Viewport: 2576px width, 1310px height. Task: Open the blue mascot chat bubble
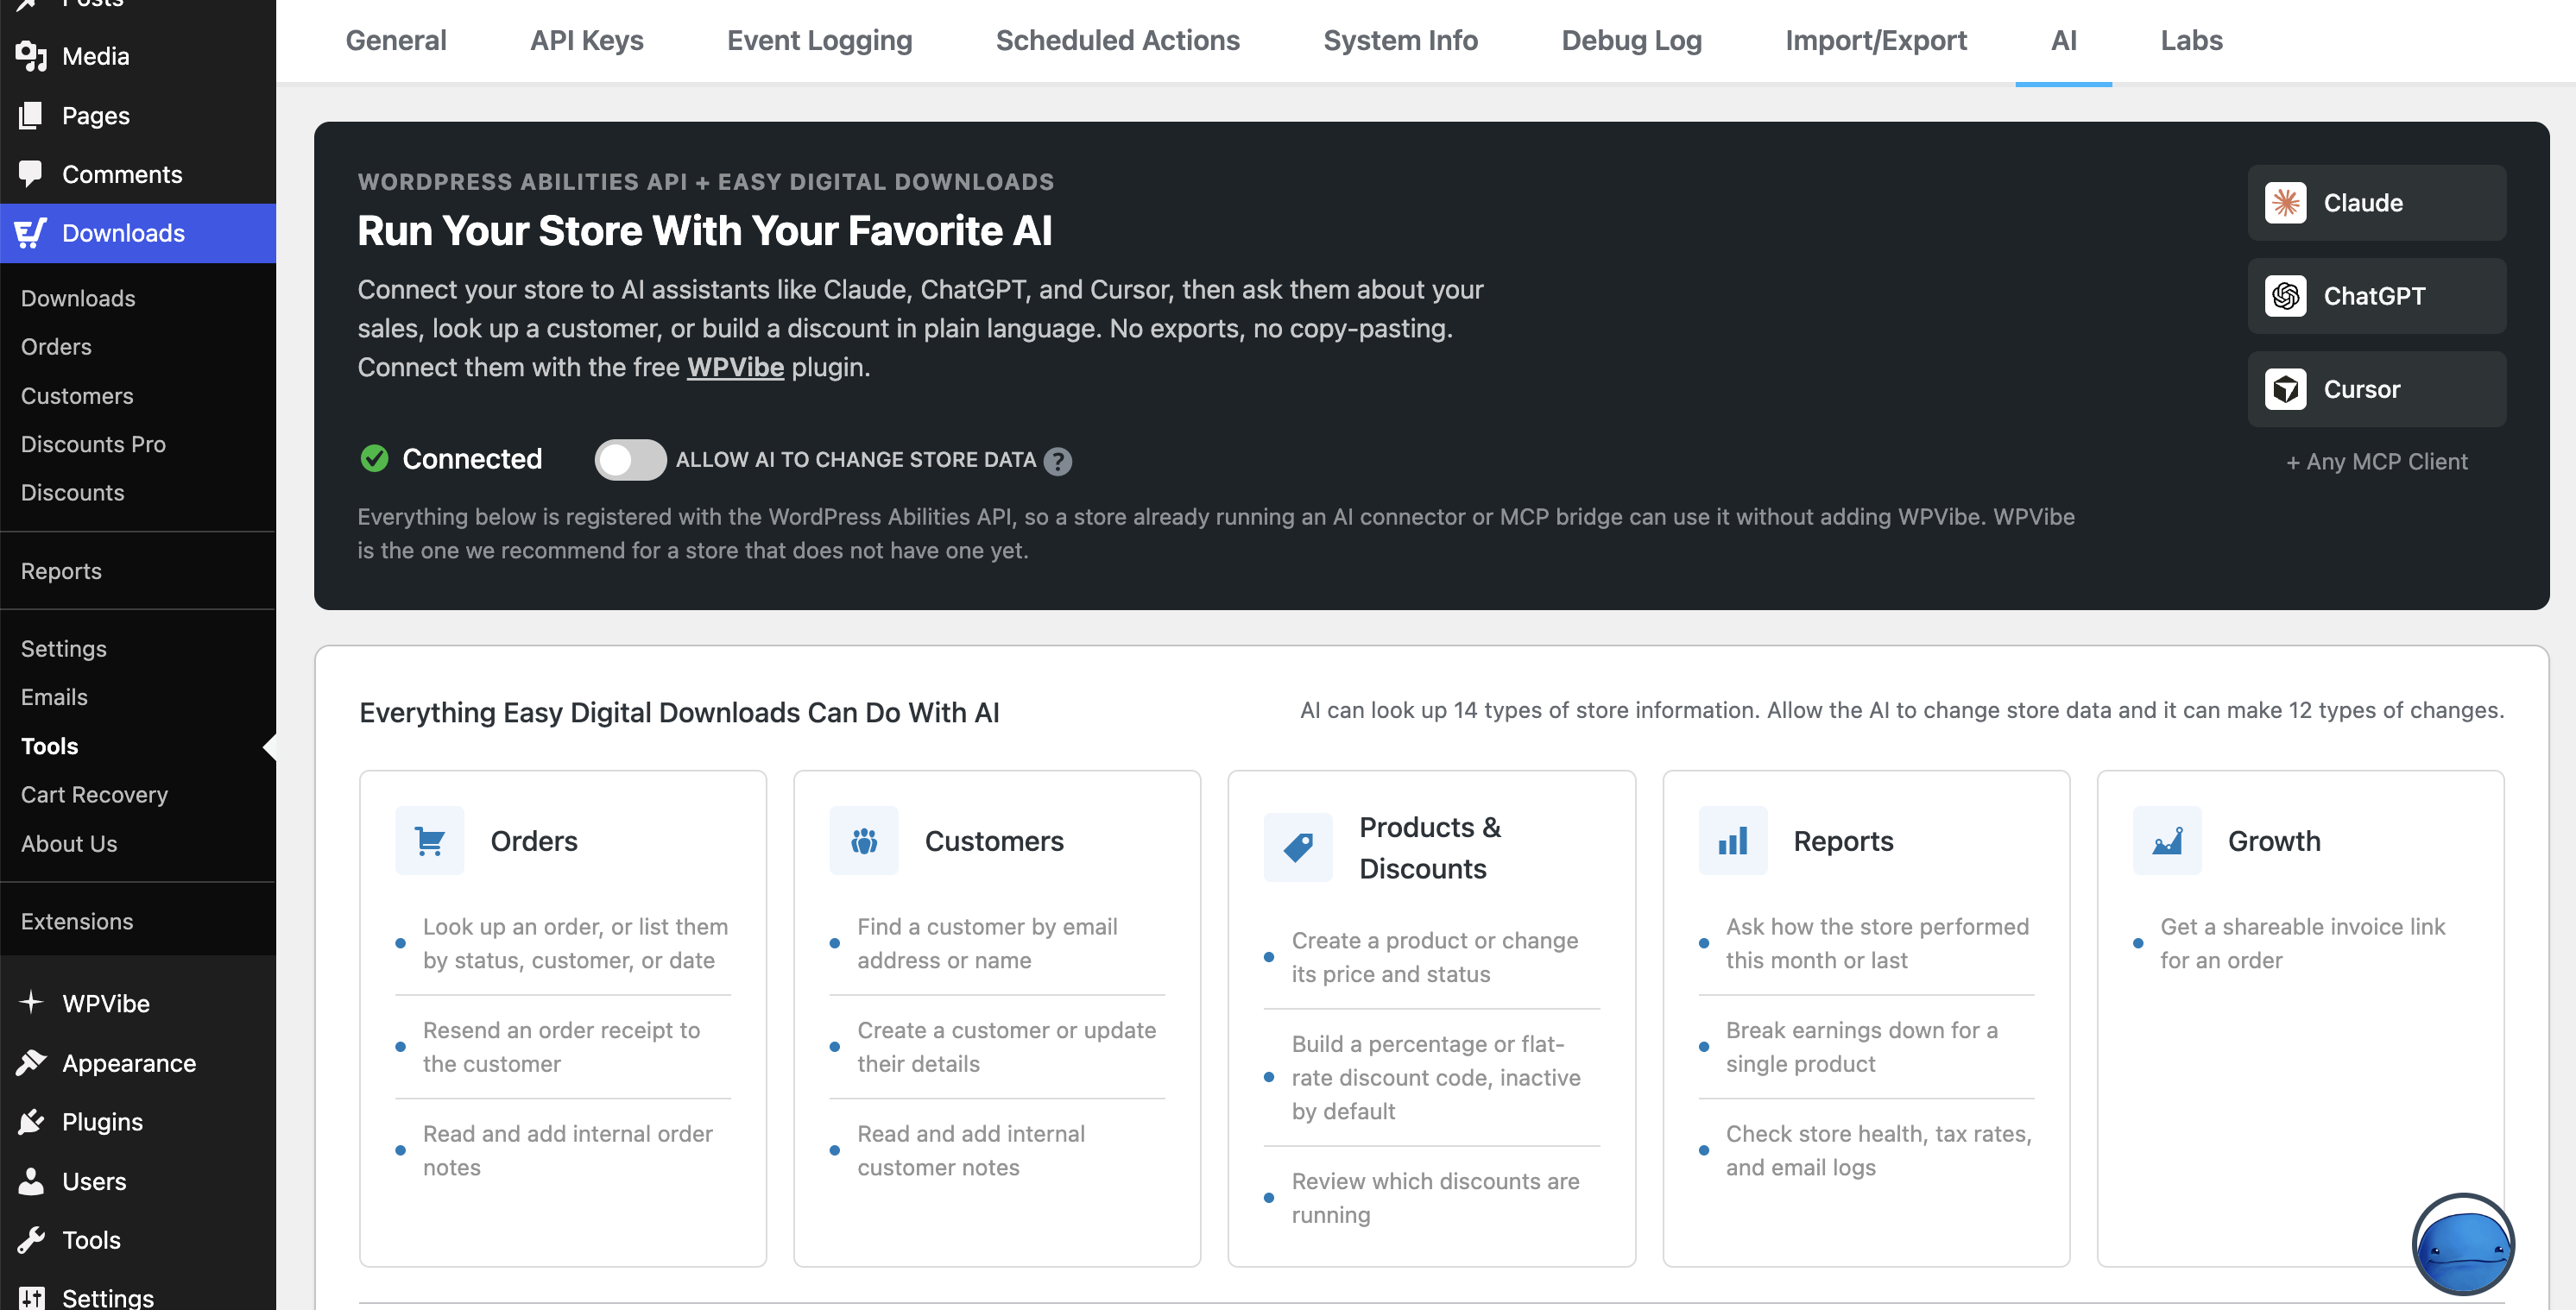2463,1244
